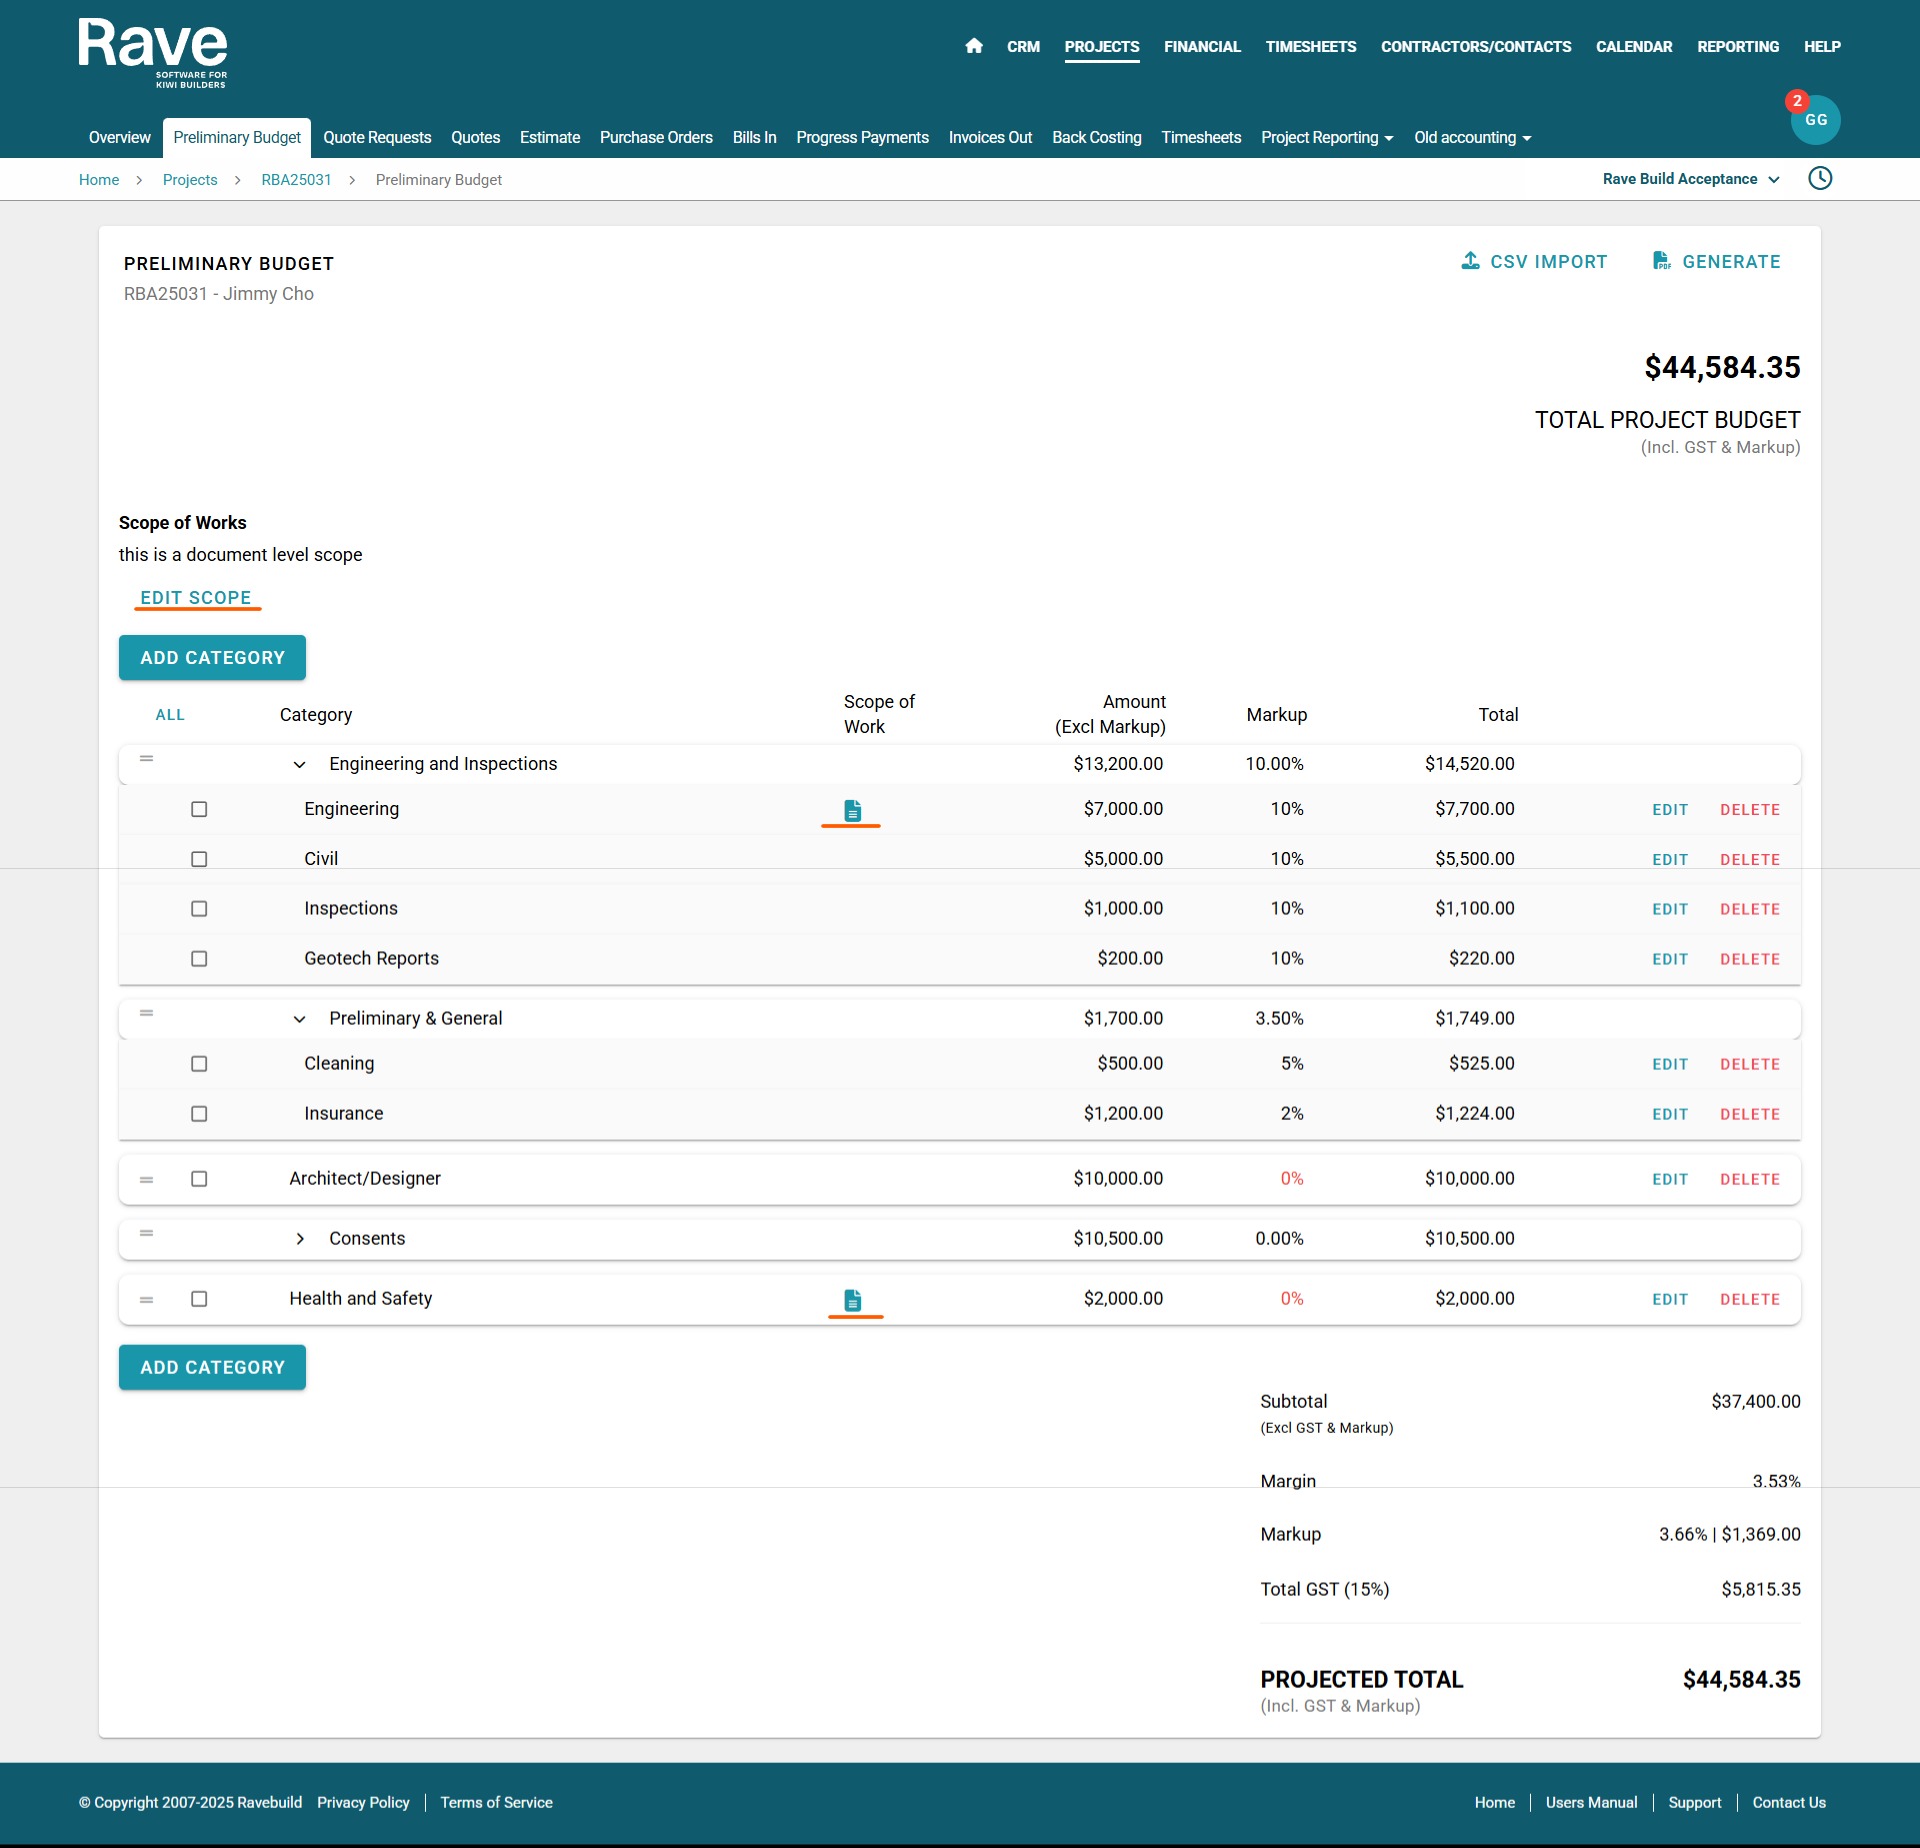Tick the Civil line item checkbox
The width and height of the screenshot is (1920, 1848).
pos(199,859)
